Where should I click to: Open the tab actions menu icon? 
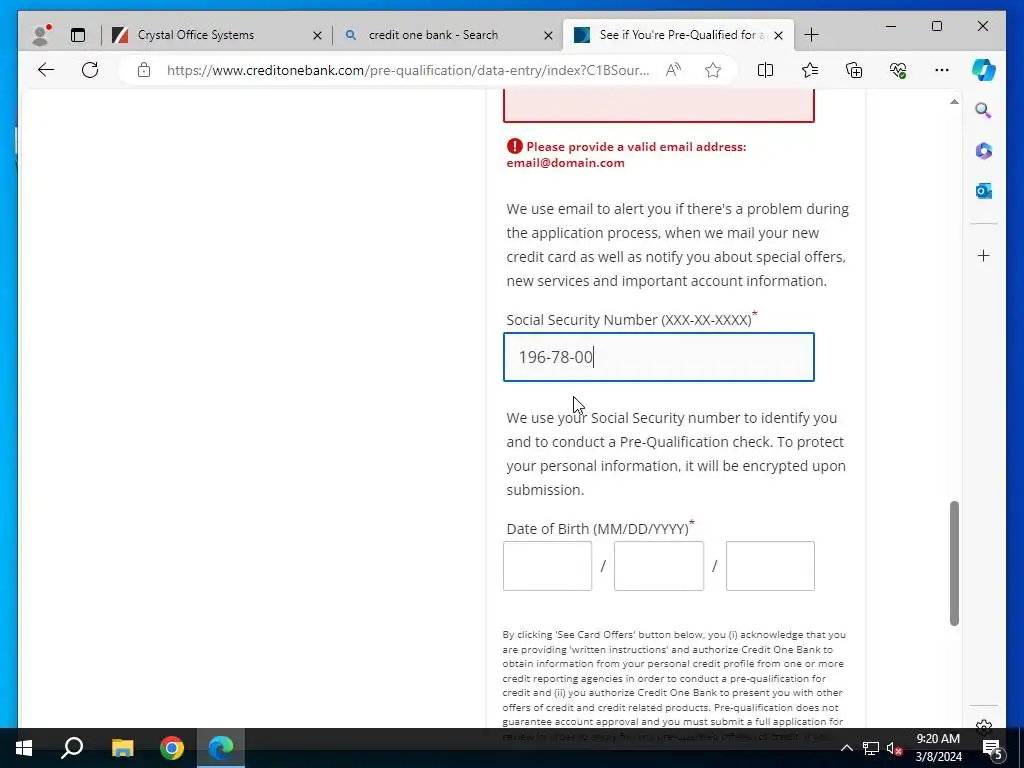tap(78, 35)
